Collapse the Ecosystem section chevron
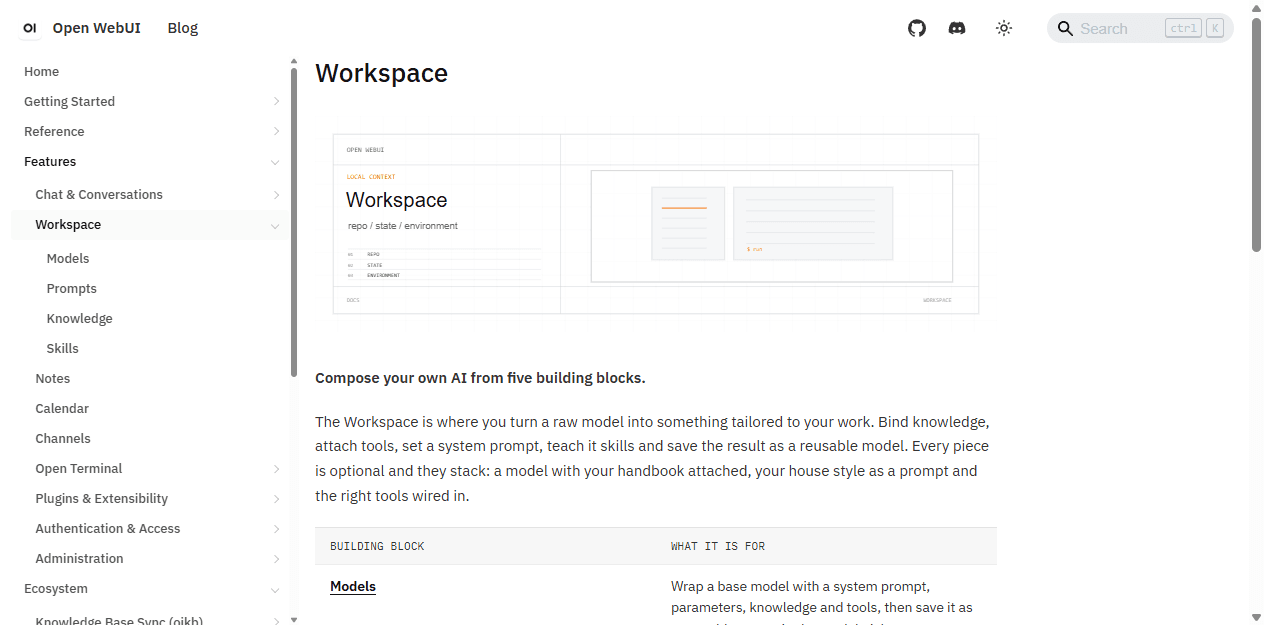The width and height of the screenshot is (1264, 625). point(275,589)
